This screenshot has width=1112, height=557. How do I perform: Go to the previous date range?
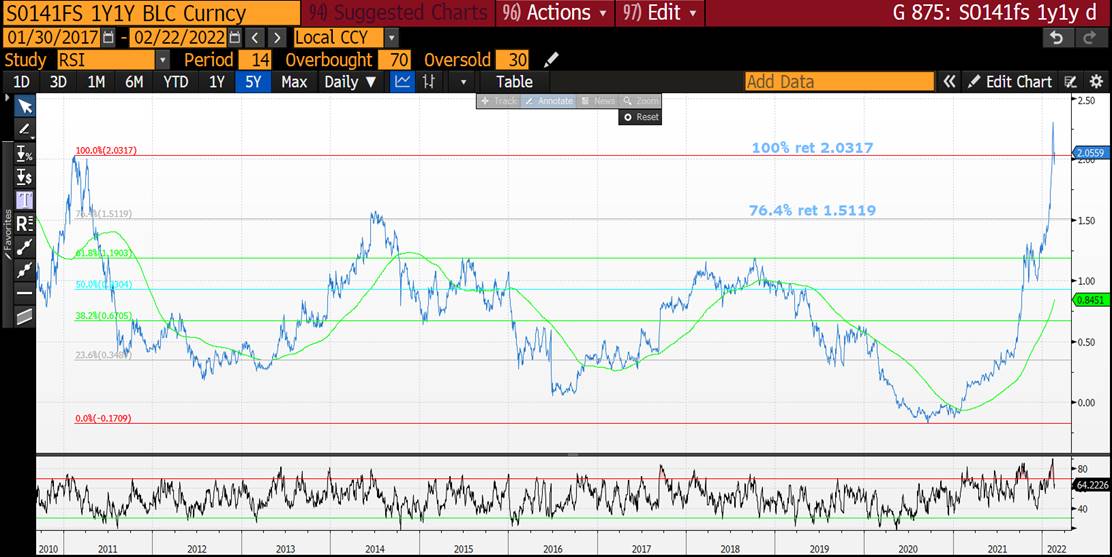[255, 38]
